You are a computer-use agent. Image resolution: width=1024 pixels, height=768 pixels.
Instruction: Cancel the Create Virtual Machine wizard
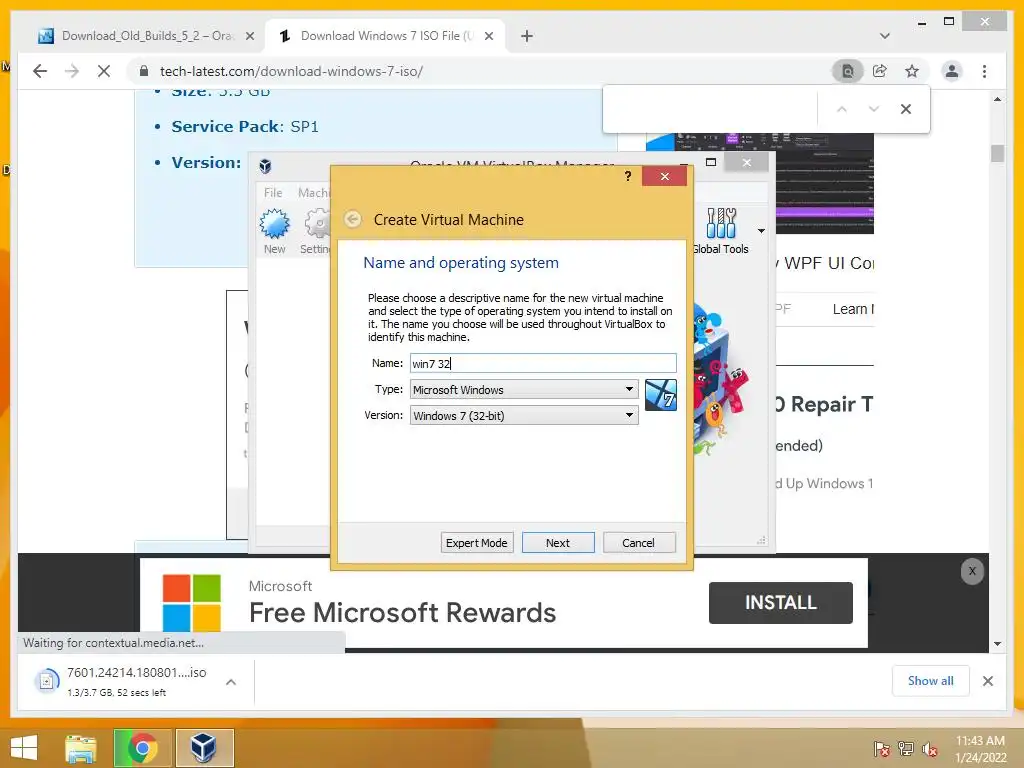638,543
